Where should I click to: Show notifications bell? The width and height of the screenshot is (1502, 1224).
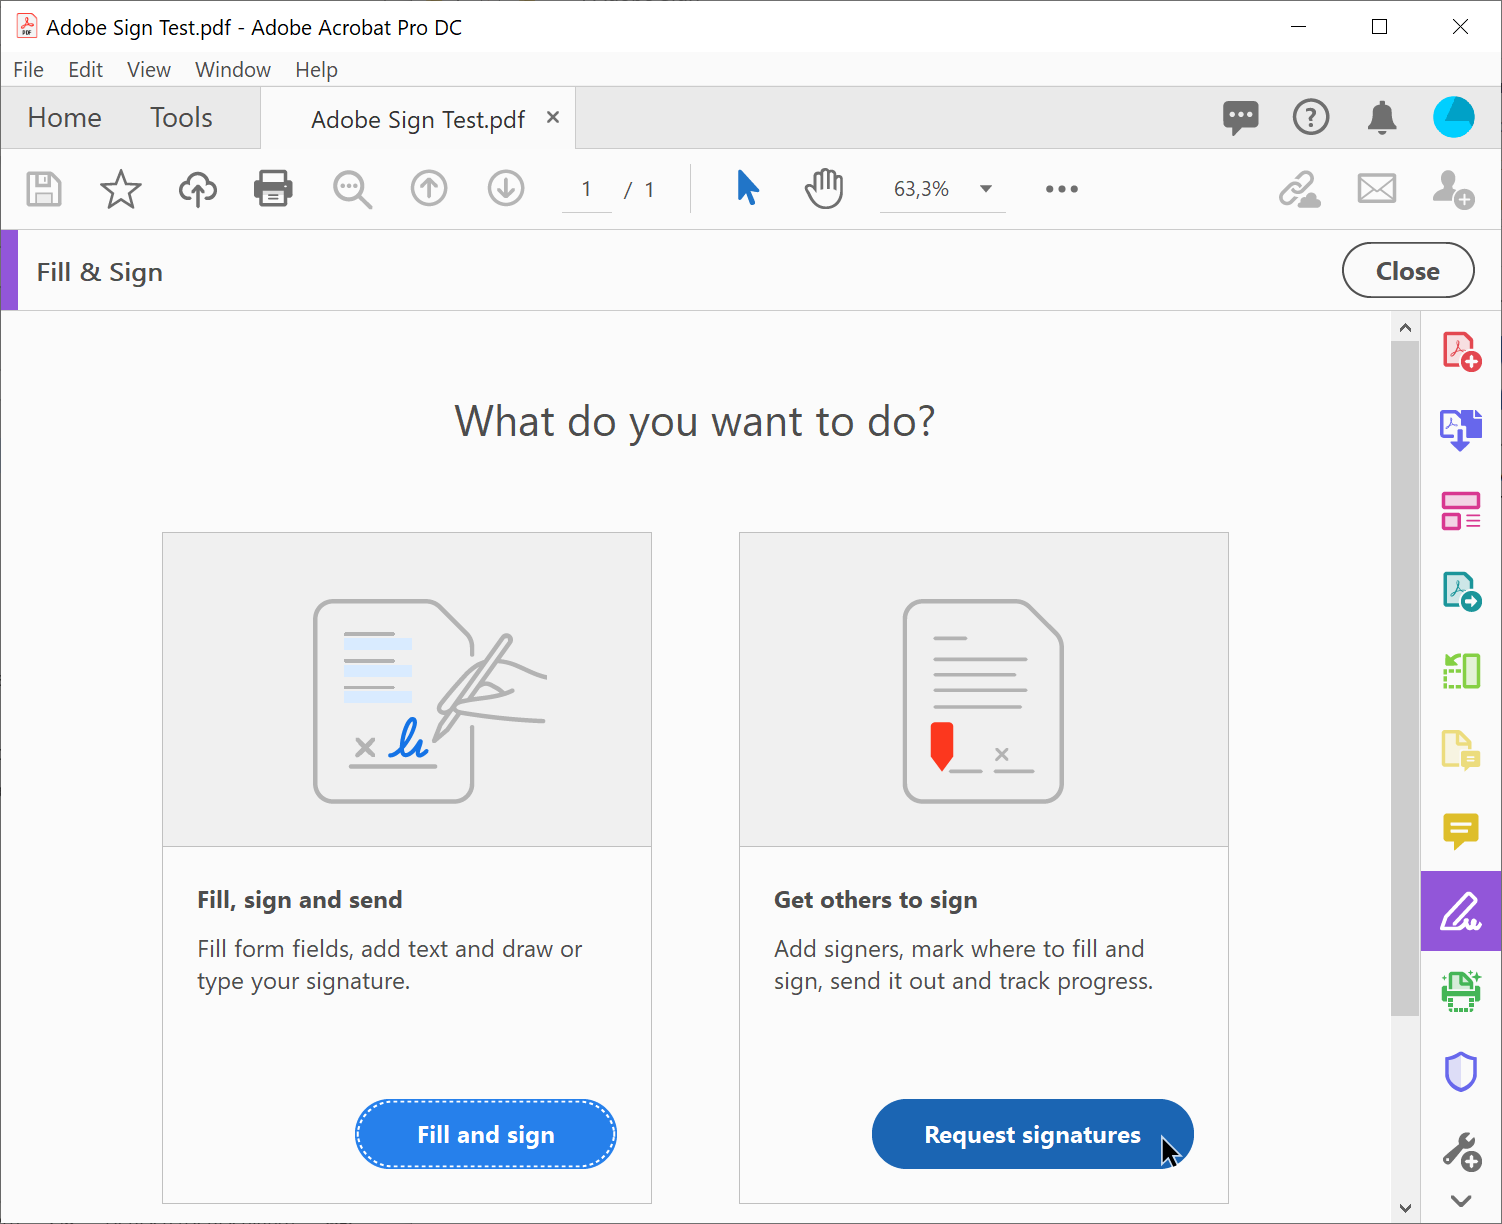(1382, 118)
